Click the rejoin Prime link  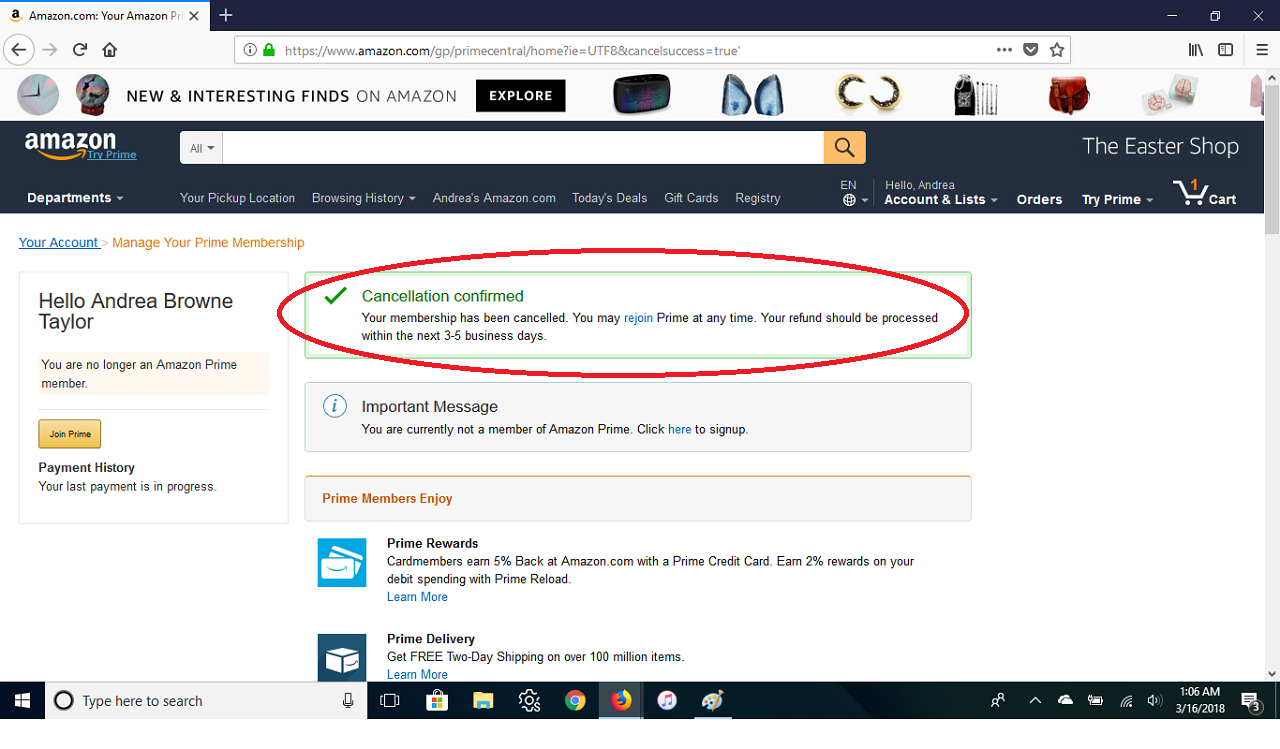[638, 317]
